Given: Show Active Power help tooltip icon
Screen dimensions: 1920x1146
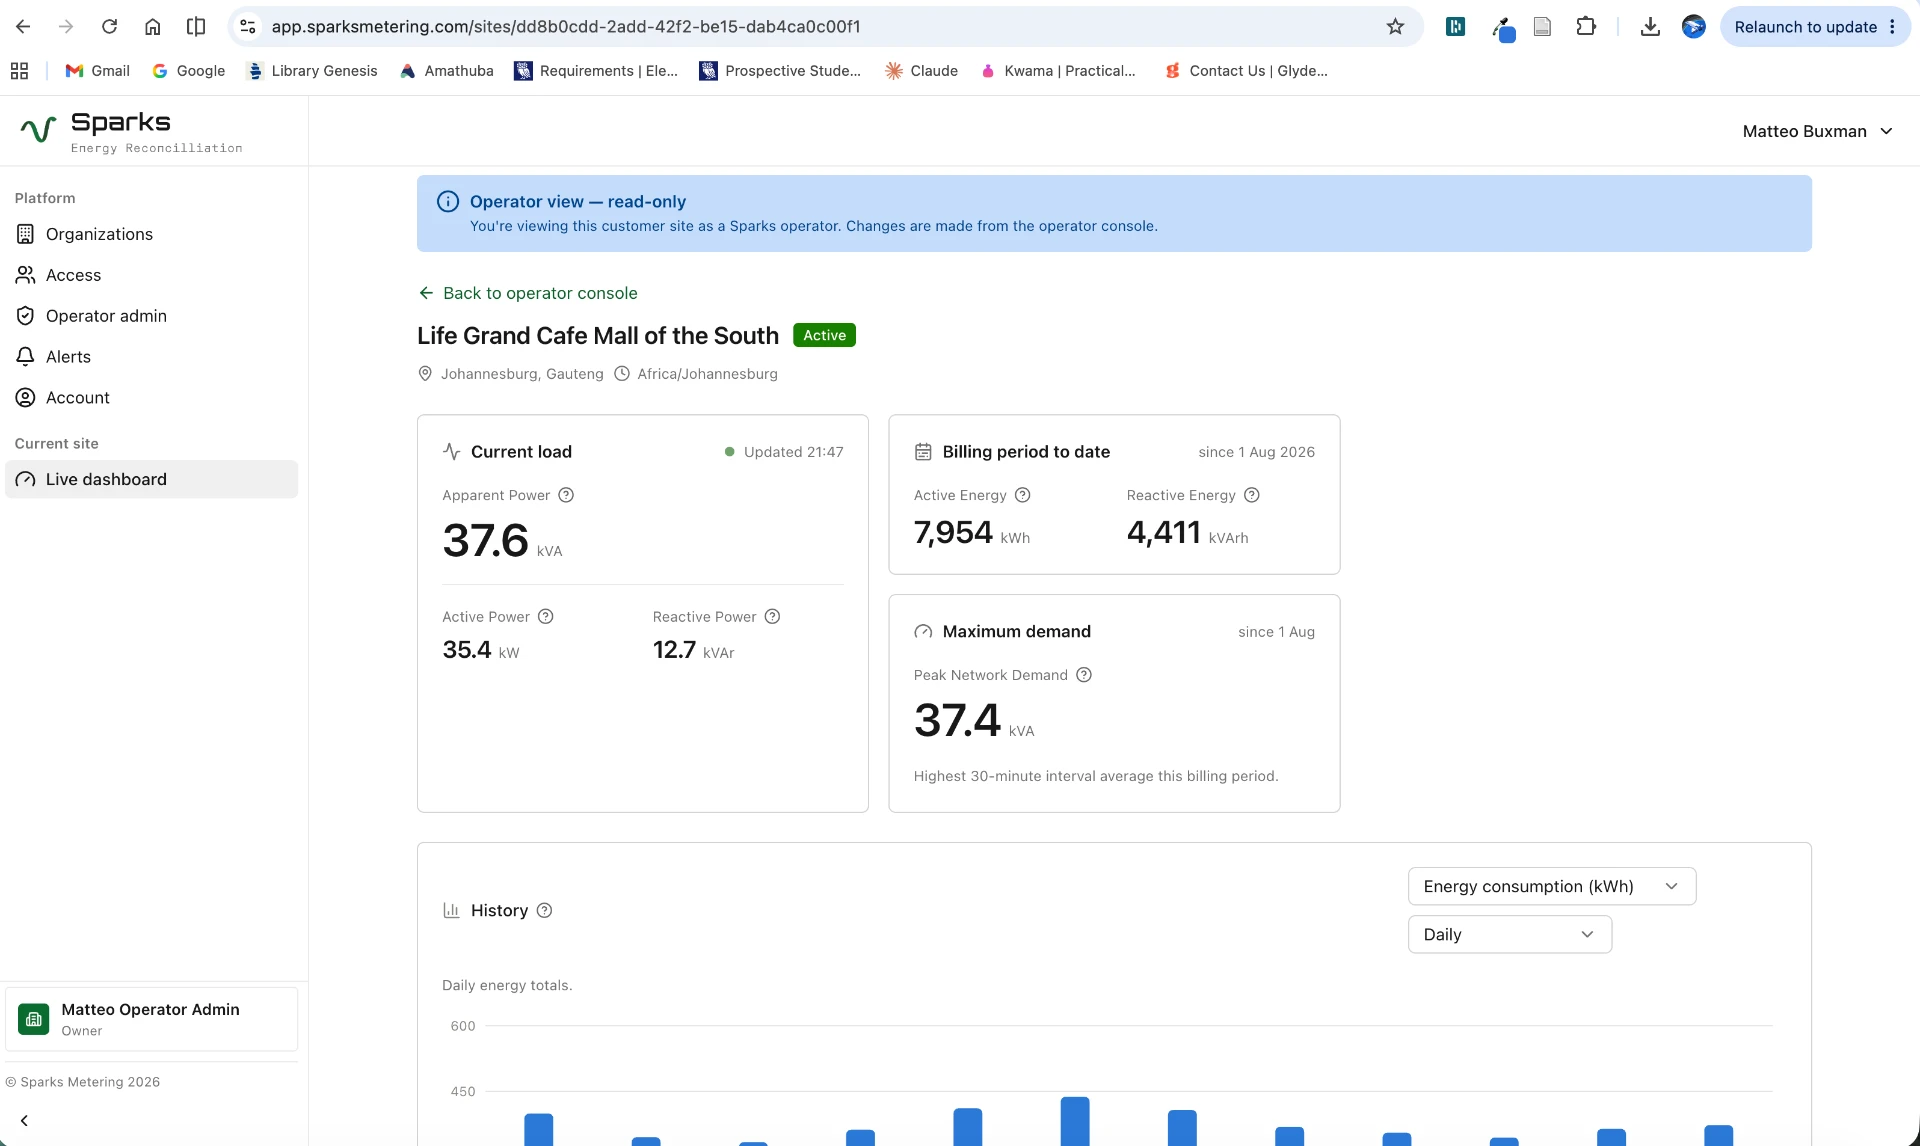Looking at the screenshot, I should coord(546,617).
